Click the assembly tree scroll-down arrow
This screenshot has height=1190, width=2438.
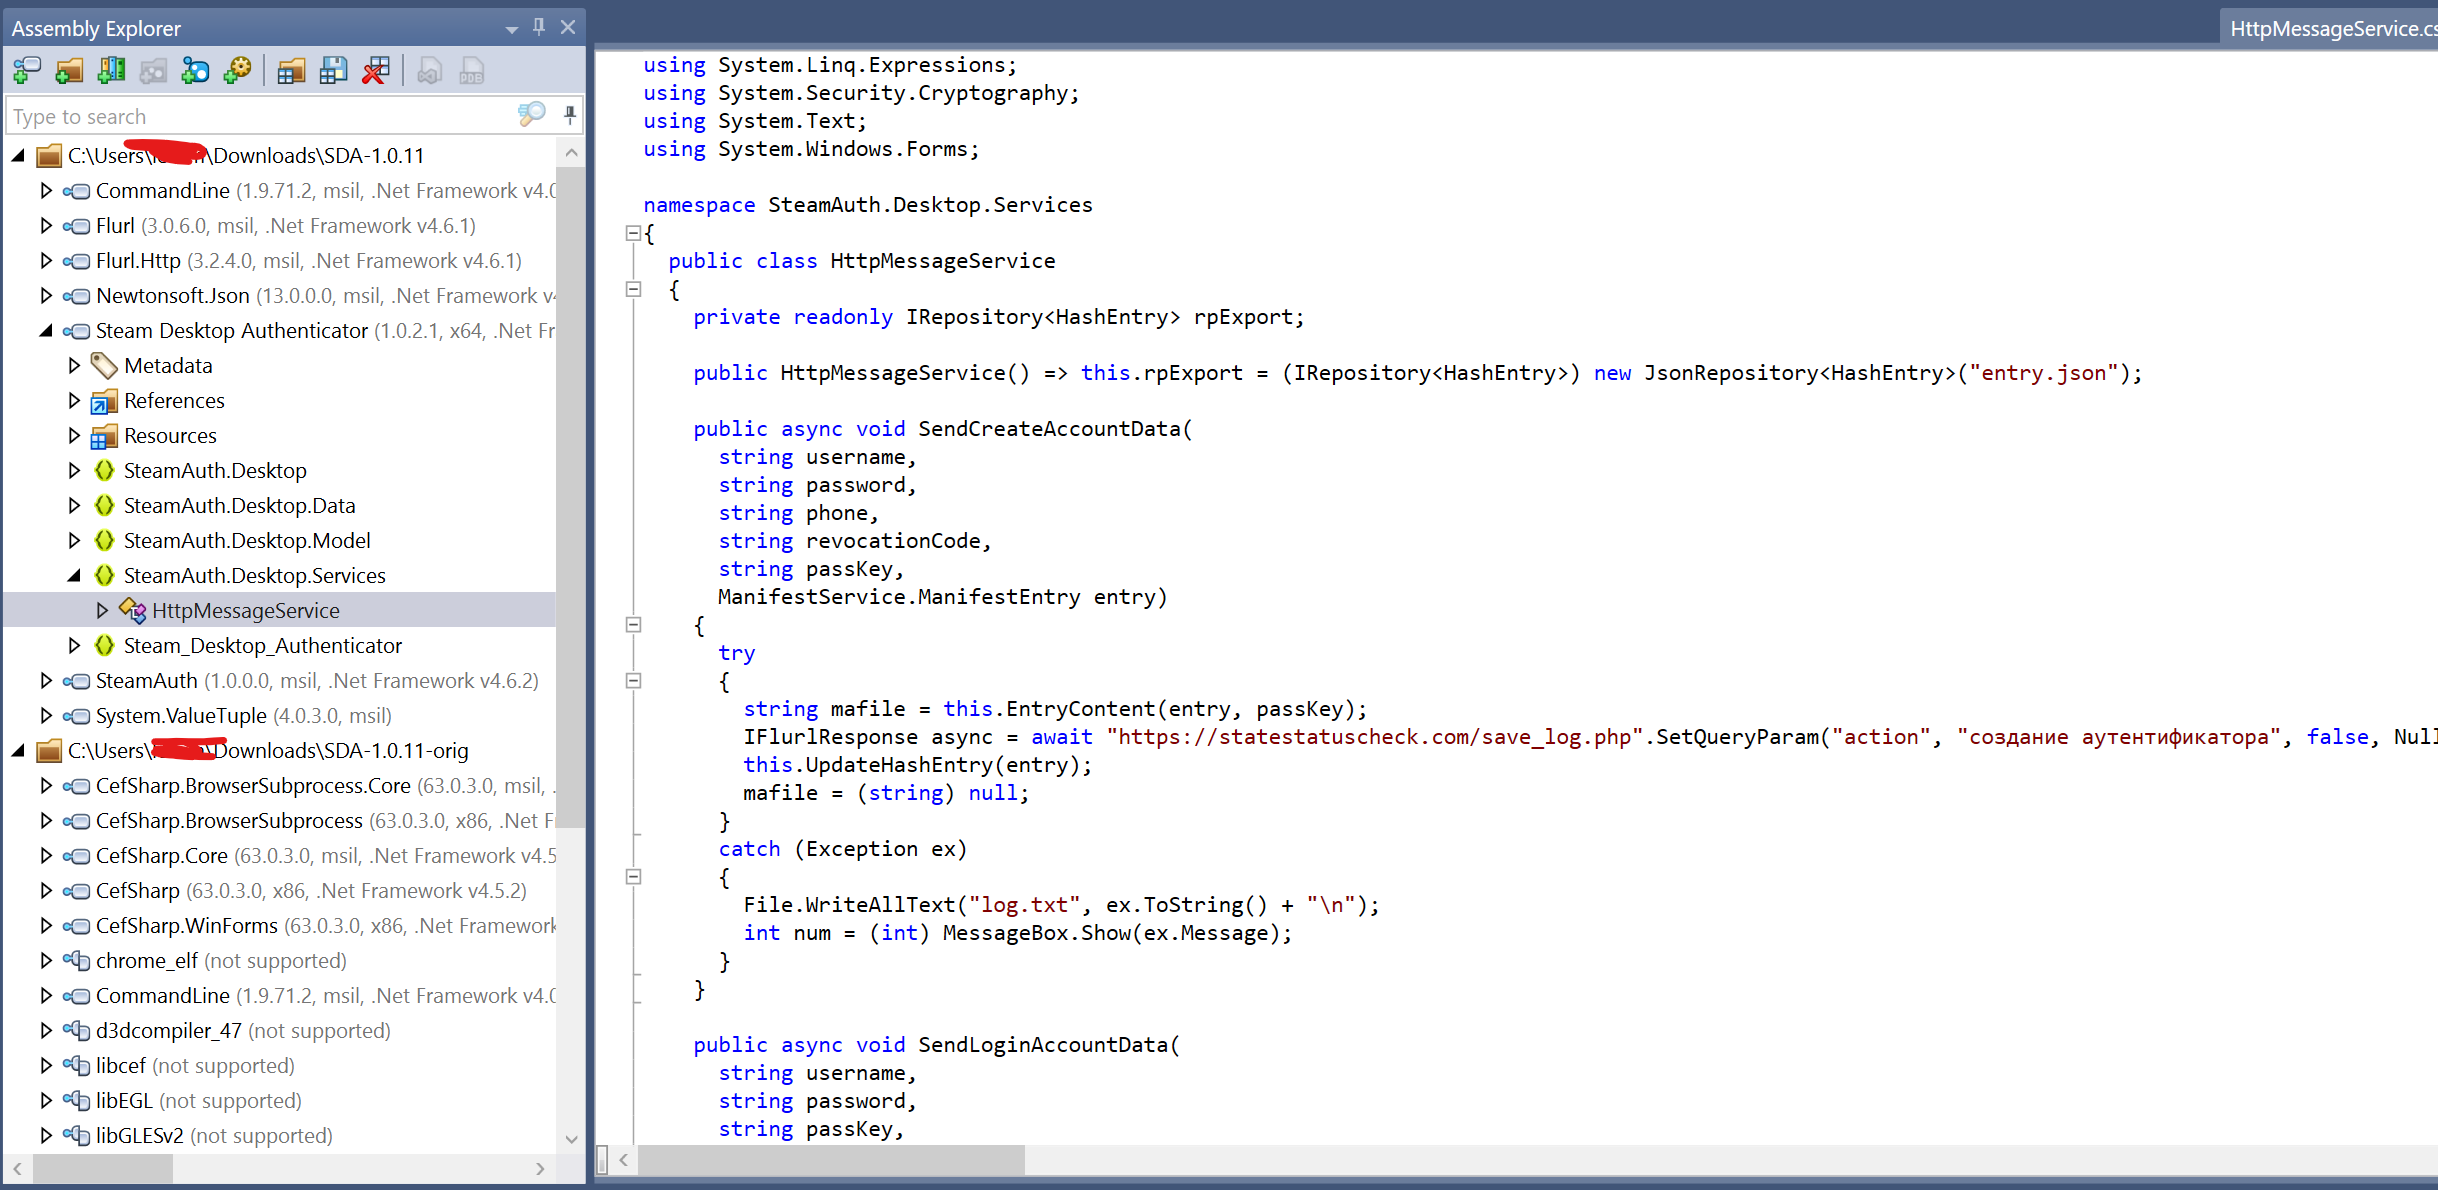(x=571, y=1139)
